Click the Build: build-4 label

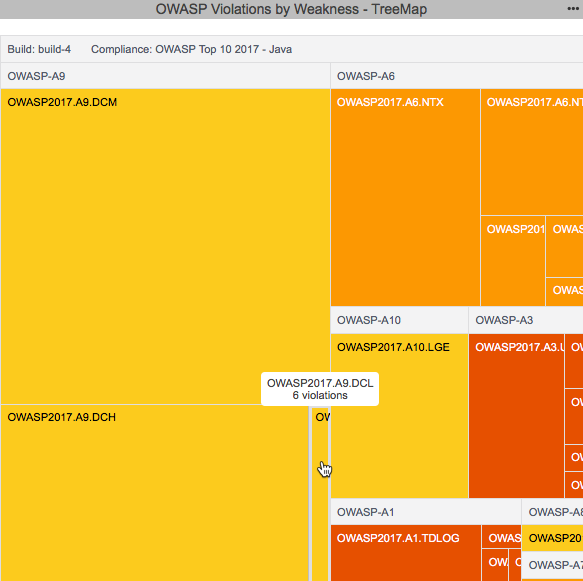tap(39, 49)
